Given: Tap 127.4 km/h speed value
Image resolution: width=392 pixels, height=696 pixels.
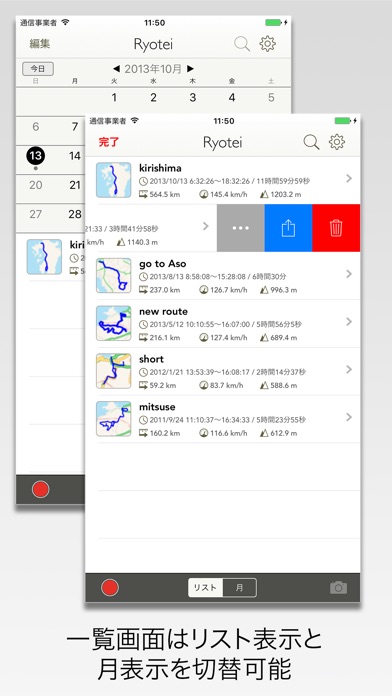Looking at the screenshot, I should pyautogui.click(x=229, y=338).
